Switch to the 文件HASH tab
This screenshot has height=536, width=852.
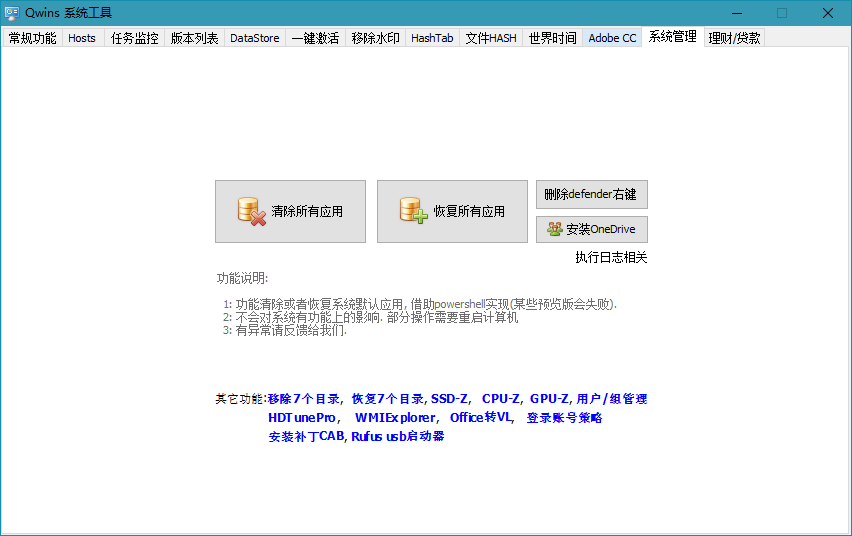coord(491,38)
